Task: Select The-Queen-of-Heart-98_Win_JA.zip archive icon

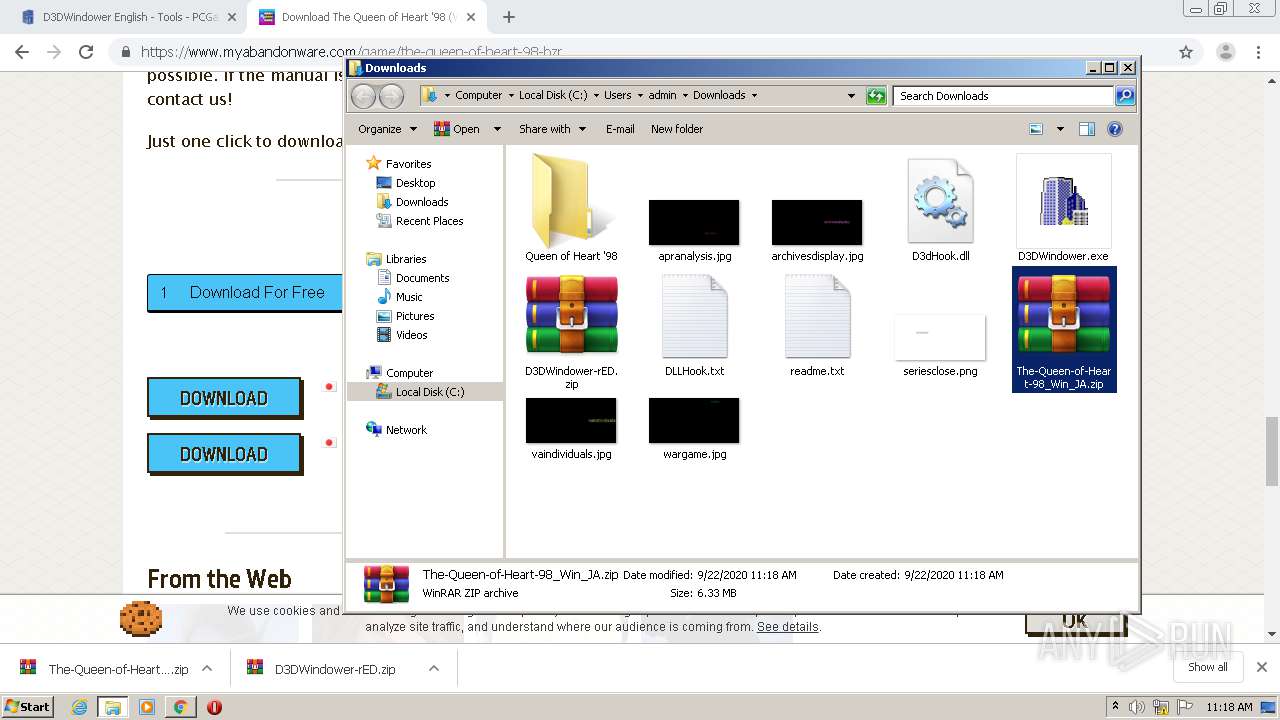Action: pos(1063,315)
